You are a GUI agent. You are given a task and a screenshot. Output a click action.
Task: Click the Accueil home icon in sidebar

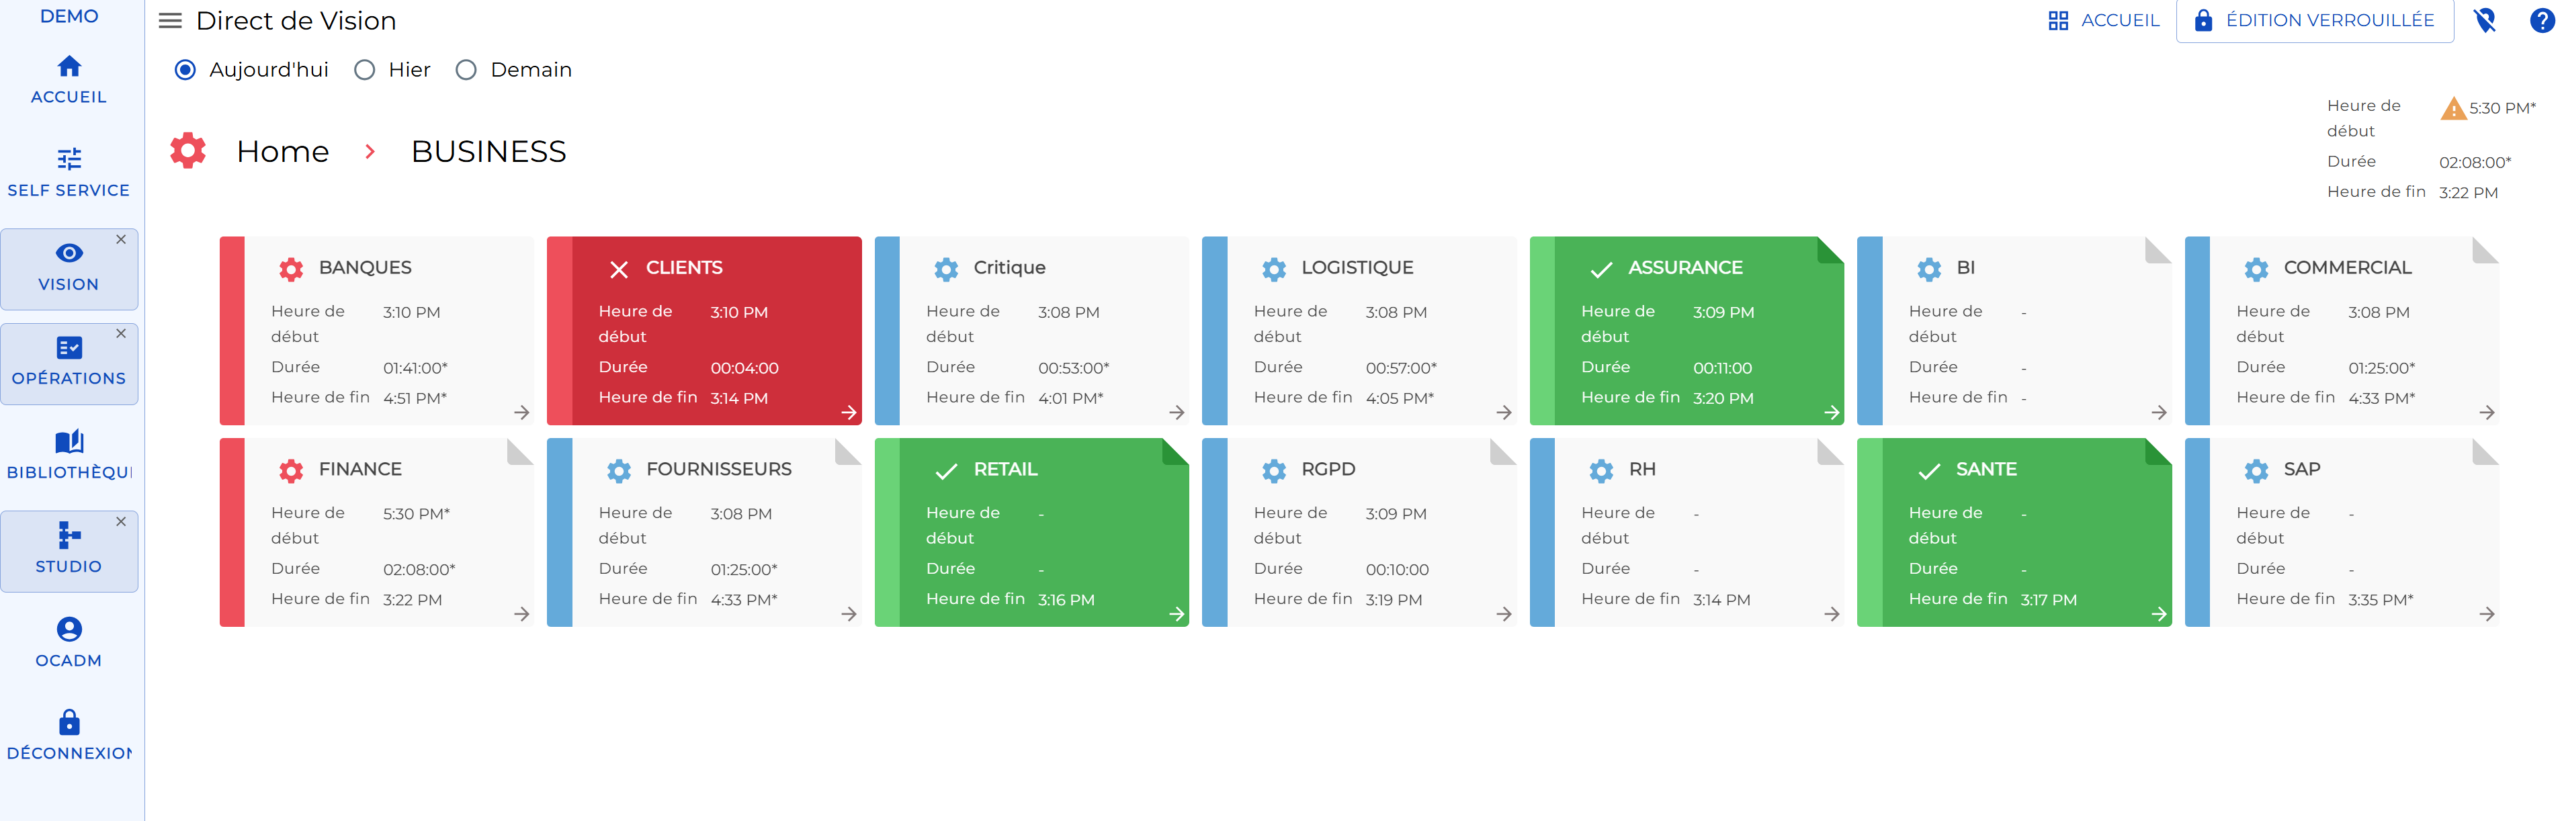click(x=69, y=67)
